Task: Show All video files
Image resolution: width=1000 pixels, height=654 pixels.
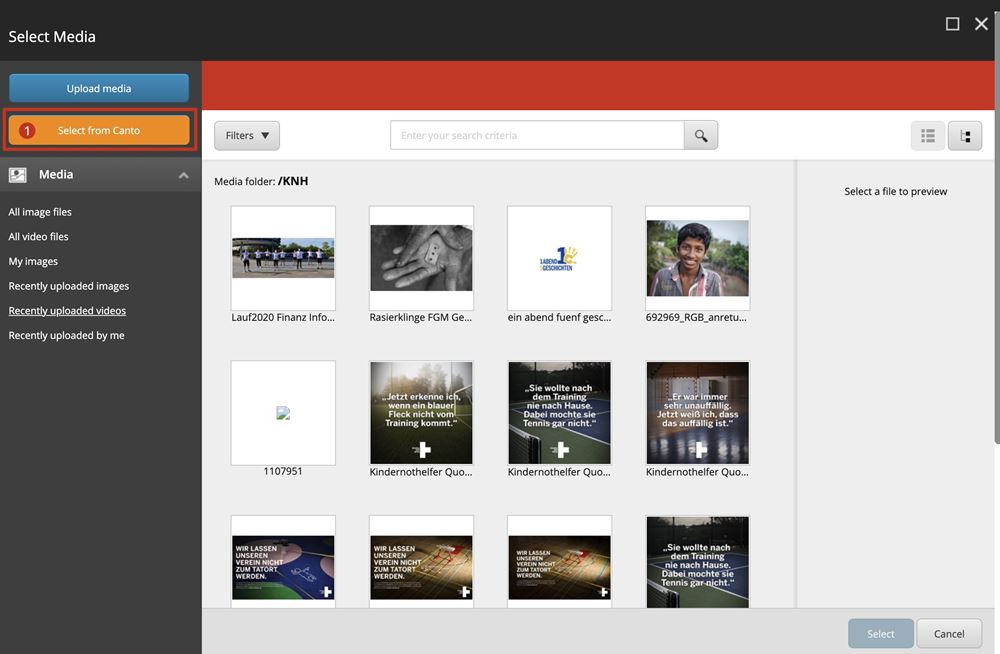Action: (x=39, y=237)
